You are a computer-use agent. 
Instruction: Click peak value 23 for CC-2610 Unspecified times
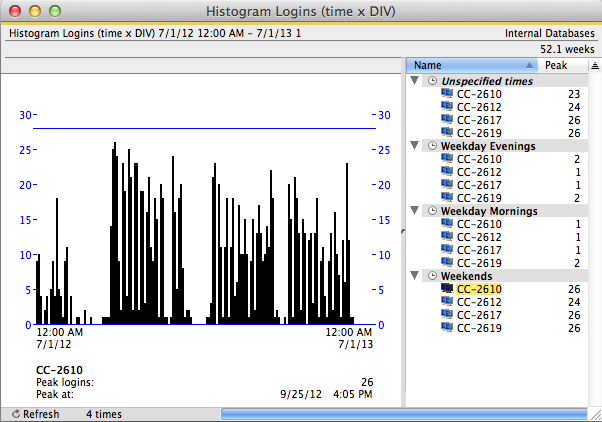click(x=574, y=94)
